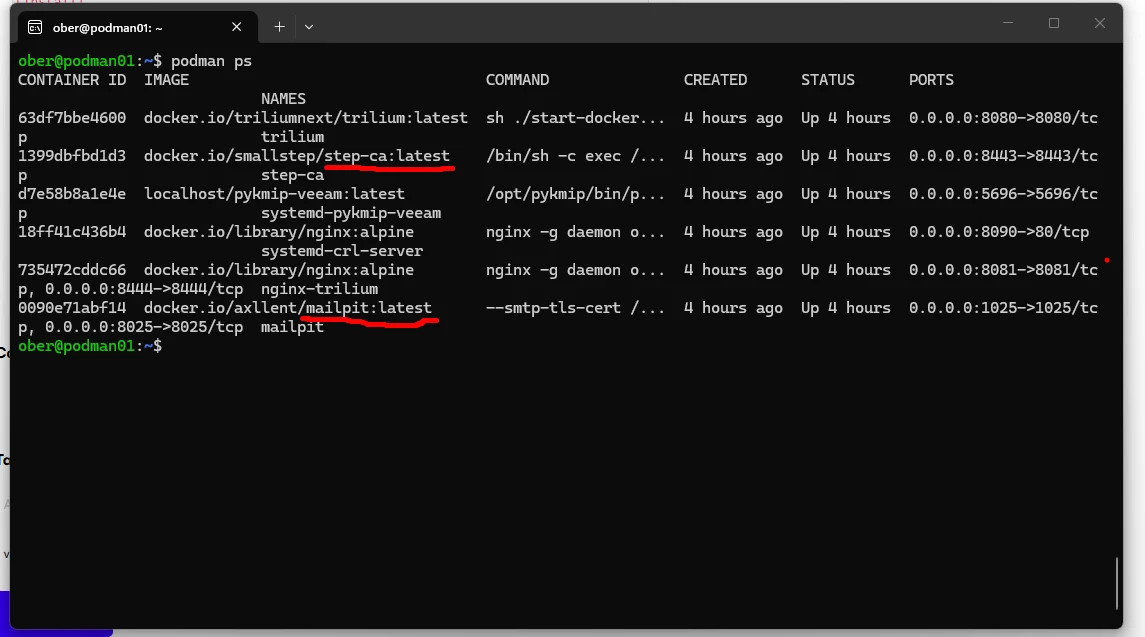Click command '/bin/sh -c exec /...'

click(x=575, y=156)
